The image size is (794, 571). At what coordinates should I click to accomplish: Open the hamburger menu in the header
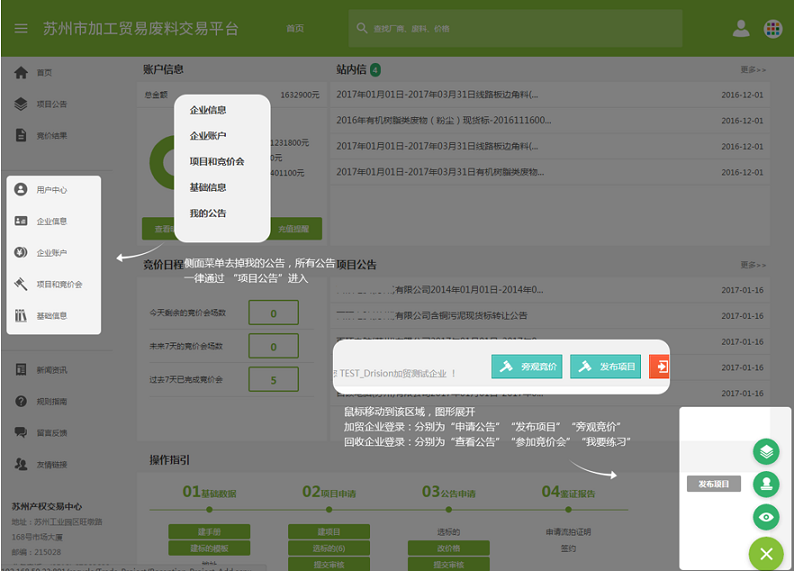coord(21,28)
